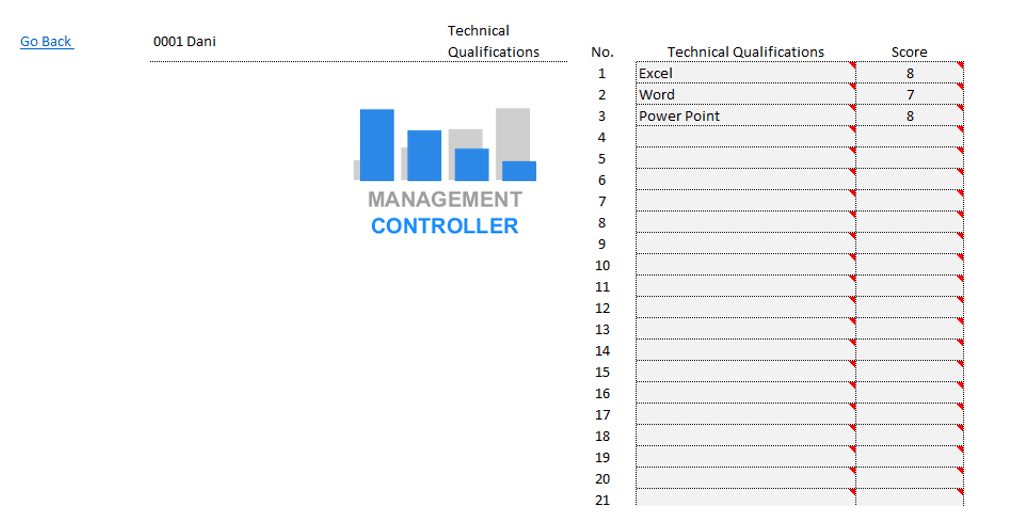Click the Score column header
Viewport: 1014px width, 527px height.
click(909, 52)
